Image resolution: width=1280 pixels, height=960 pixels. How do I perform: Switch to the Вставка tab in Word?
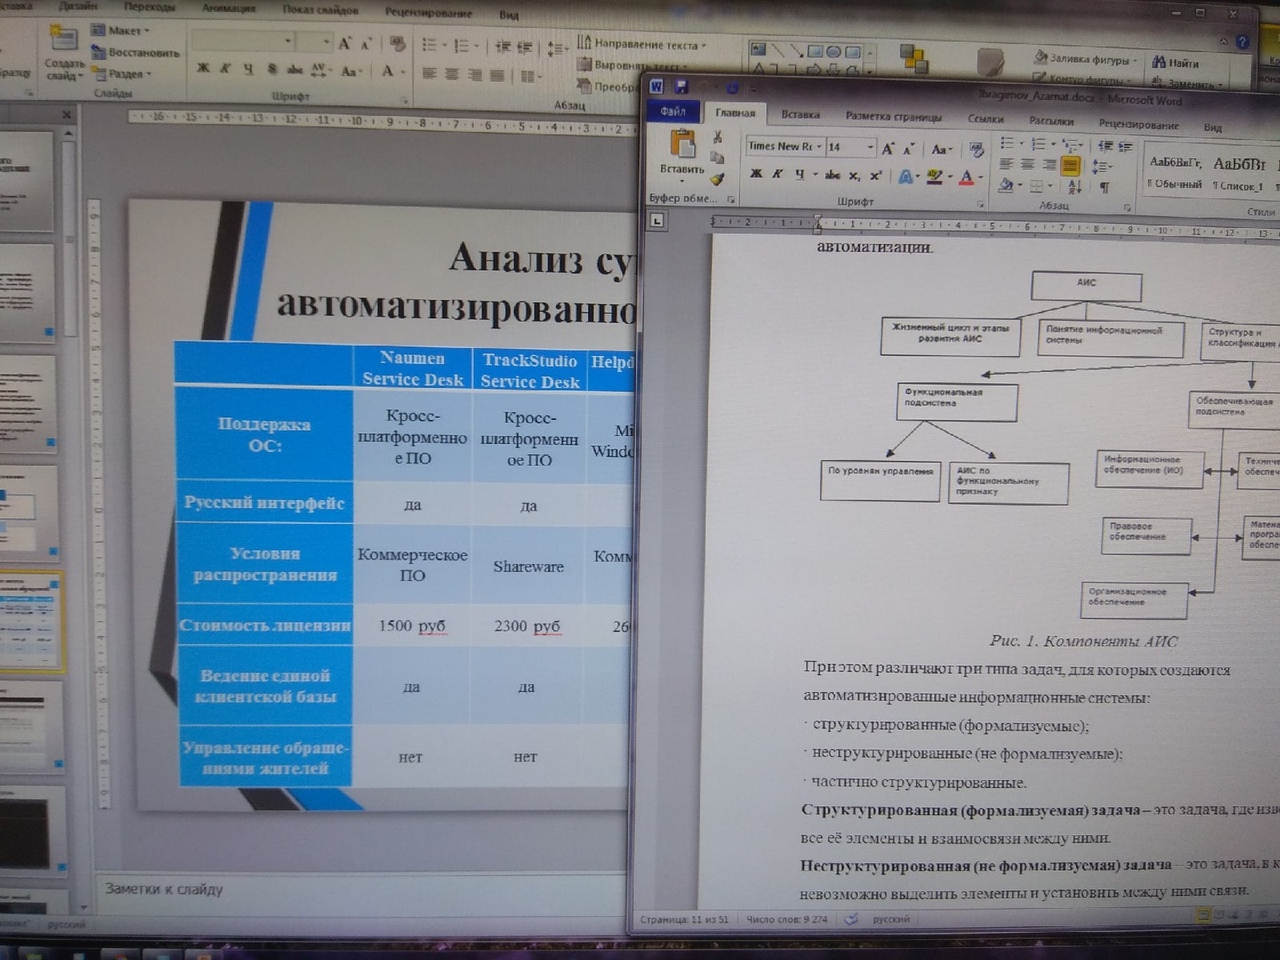[800, 115]
